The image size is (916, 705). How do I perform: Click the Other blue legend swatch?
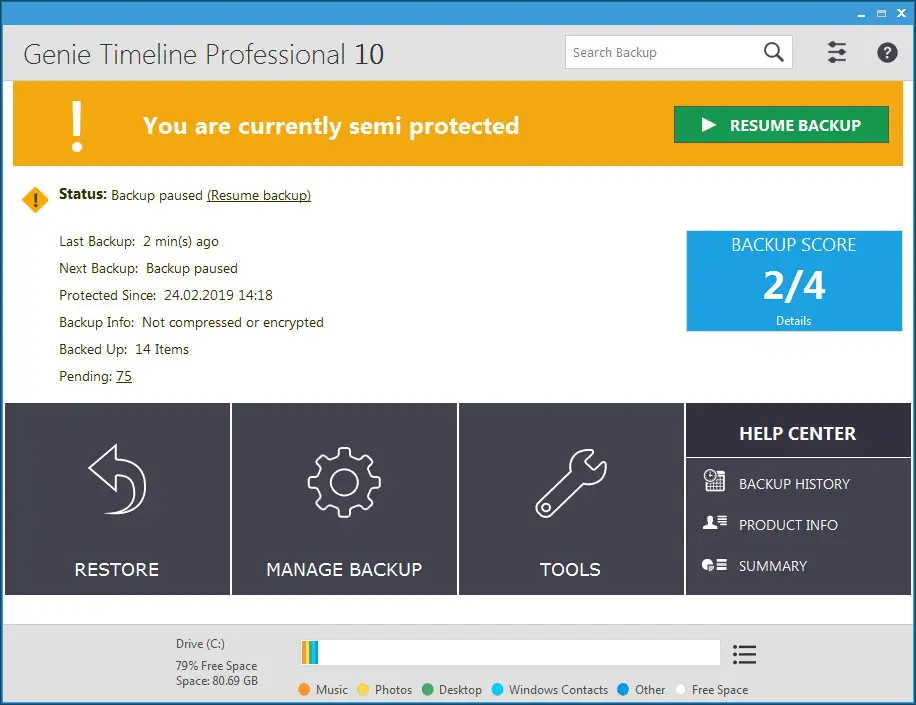point(623,689)
